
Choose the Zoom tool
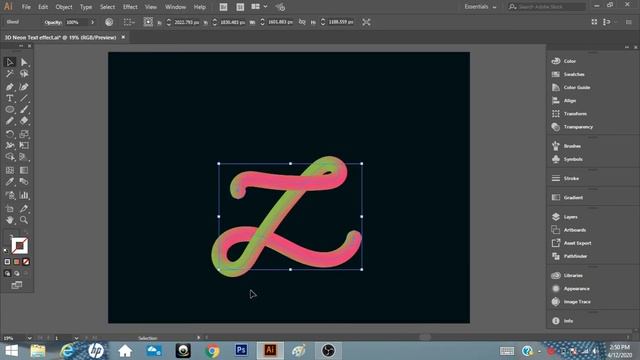(x=24, y=220)
